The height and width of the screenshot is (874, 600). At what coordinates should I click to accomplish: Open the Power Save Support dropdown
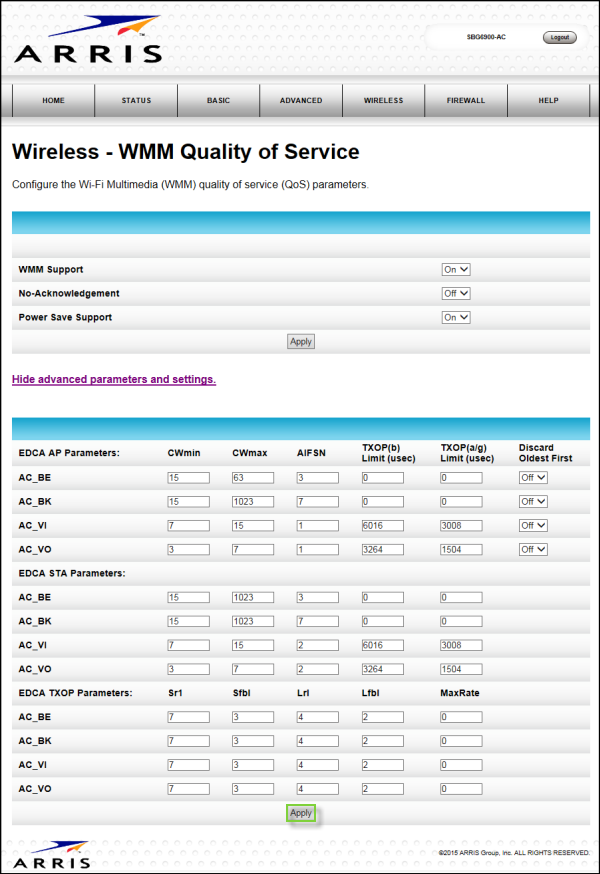(456, 317)
